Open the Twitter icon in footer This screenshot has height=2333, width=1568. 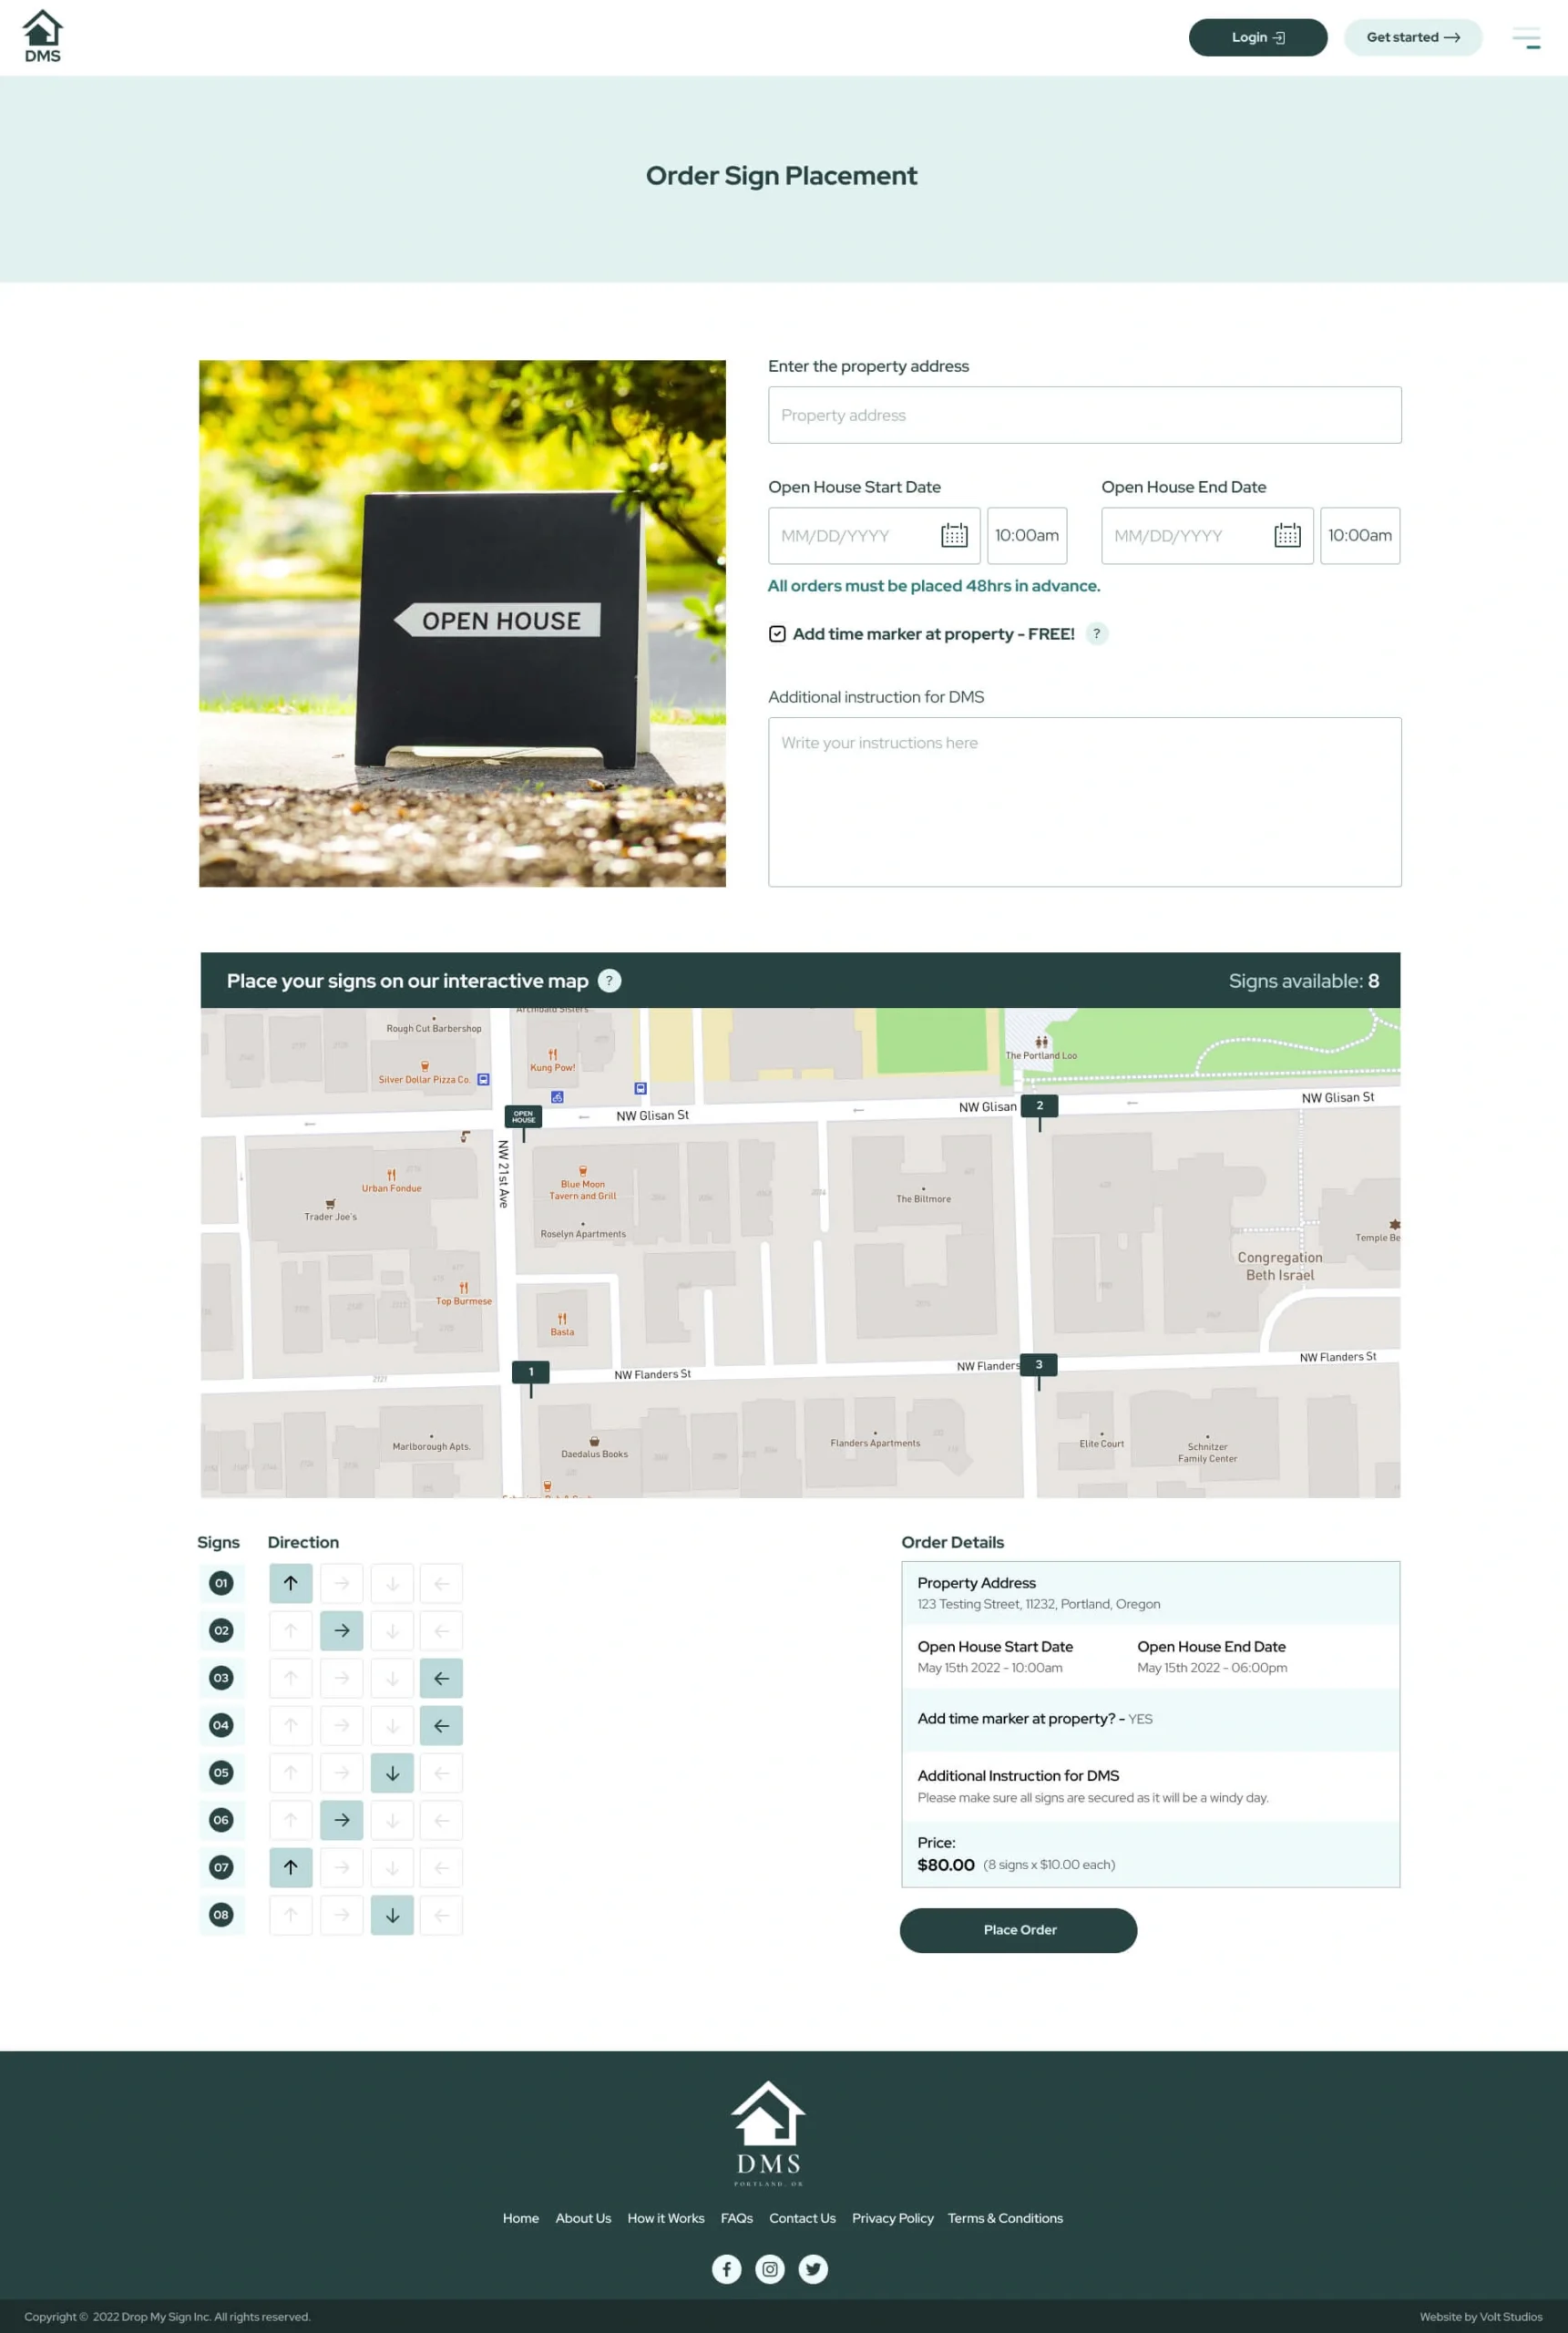(813, 2269)
